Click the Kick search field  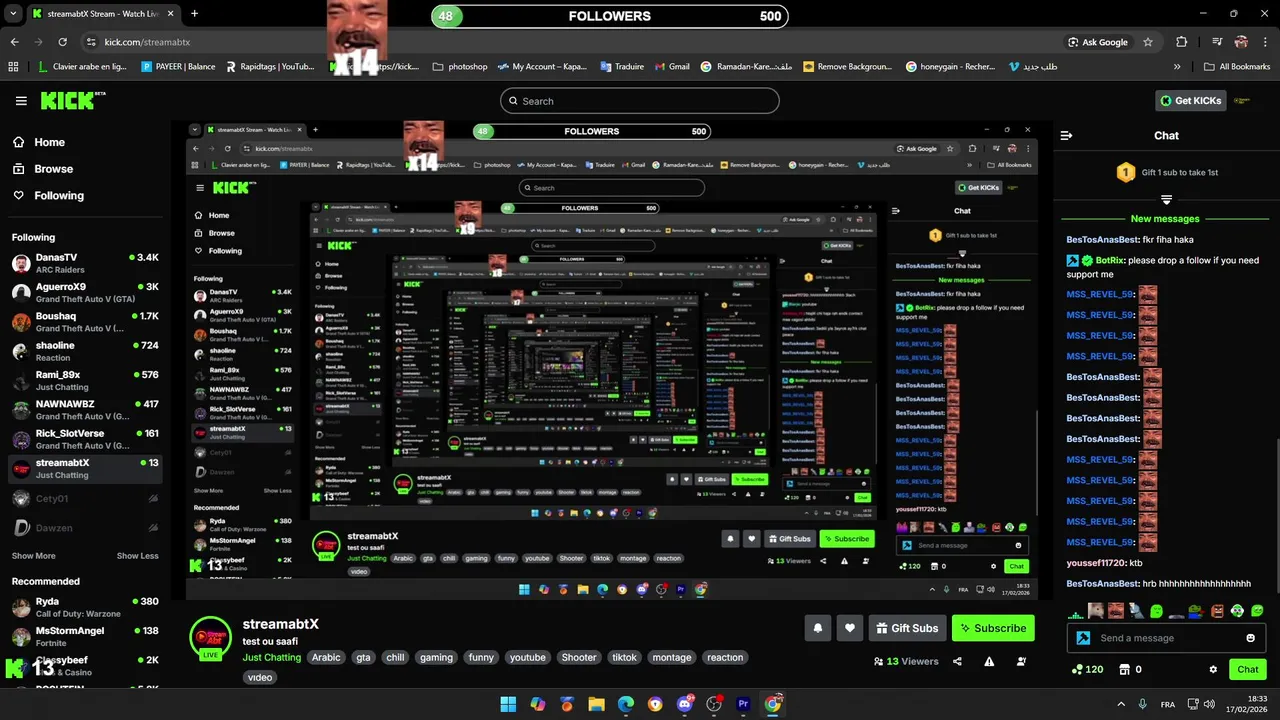coord(639,101)
